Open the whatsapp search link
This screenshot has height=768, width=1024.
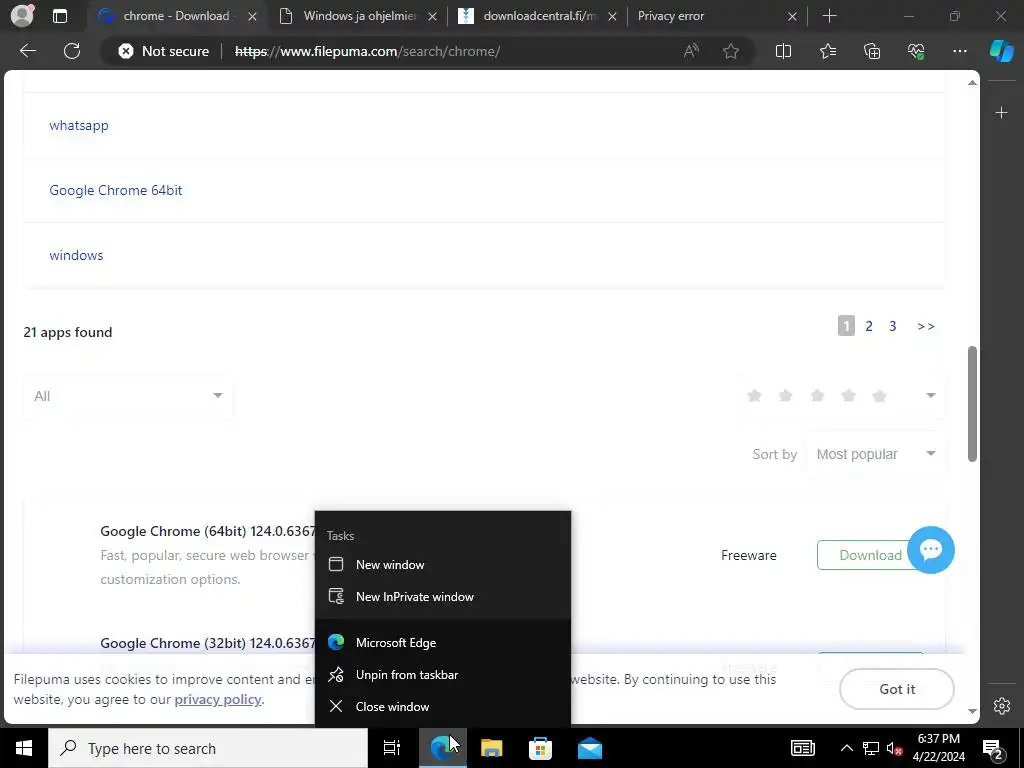(79, 125)
